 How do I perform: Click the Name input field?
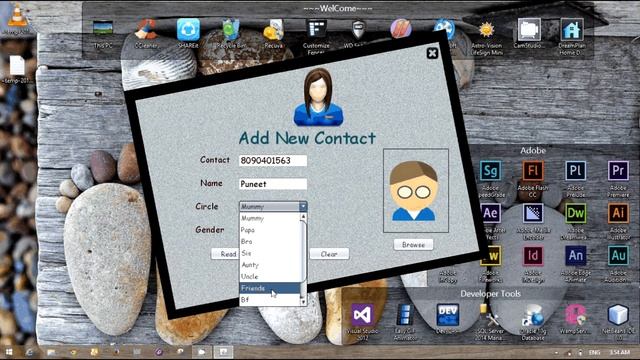pyautogui.click(x=273, y=184)
